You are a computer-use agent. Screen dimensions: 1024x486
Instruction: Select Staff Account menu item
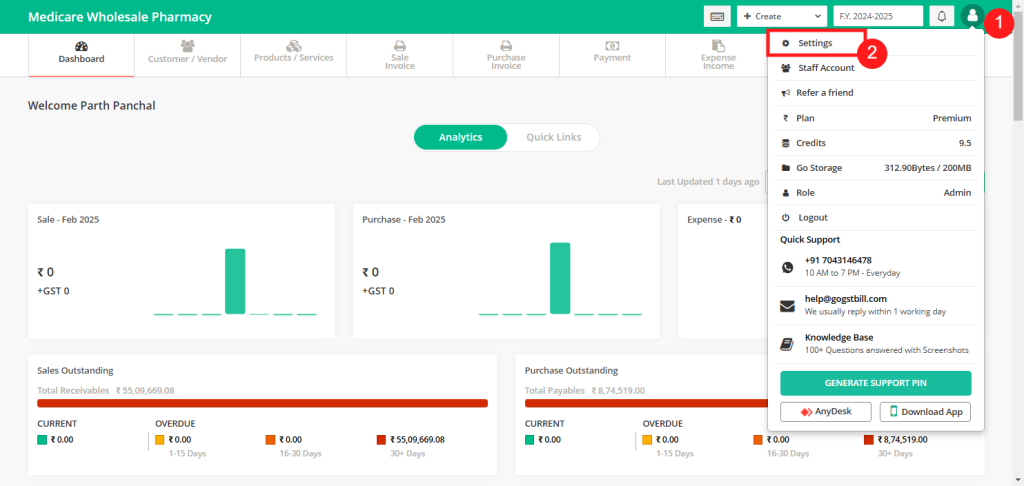point(825,68)
